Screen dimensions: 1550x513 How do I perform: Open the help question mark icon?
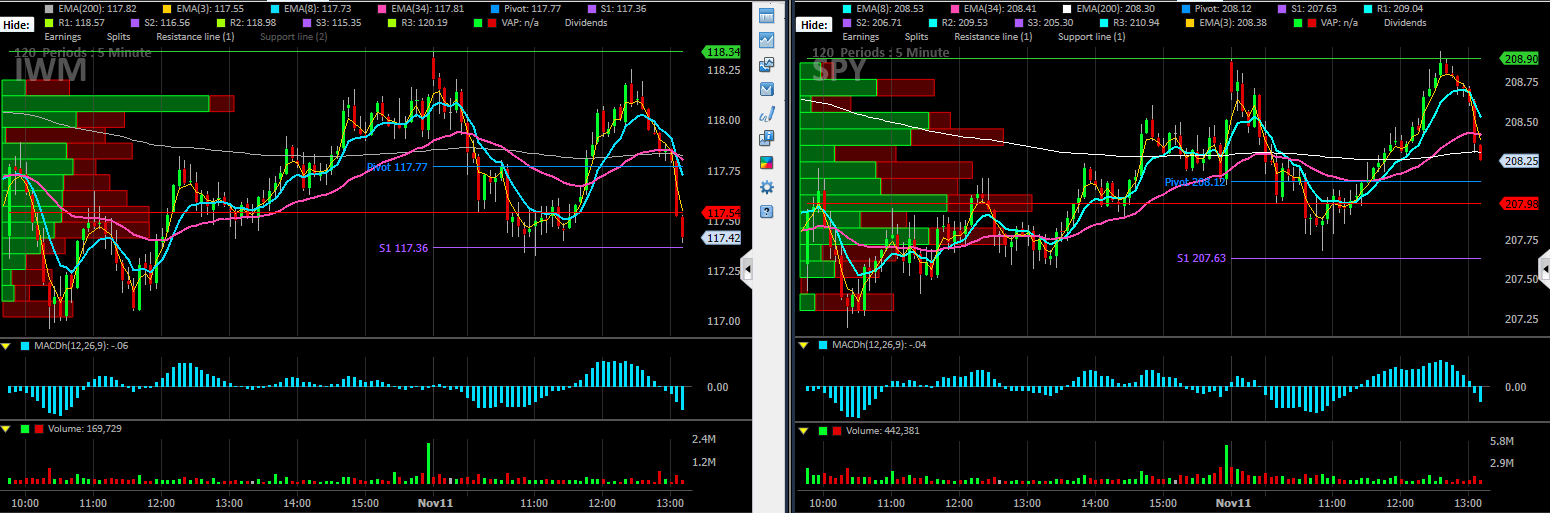[x=767, y=212]
